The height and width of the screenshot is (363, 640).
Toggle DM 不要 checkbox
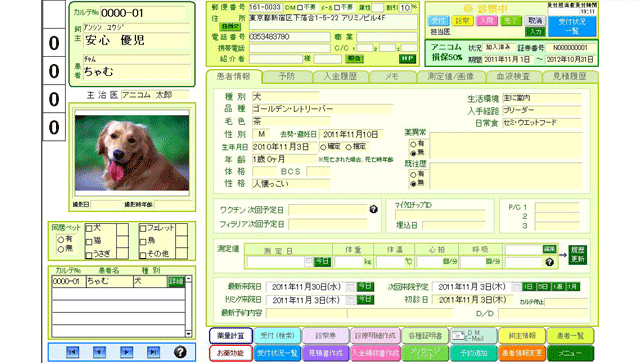click(300, 7)
